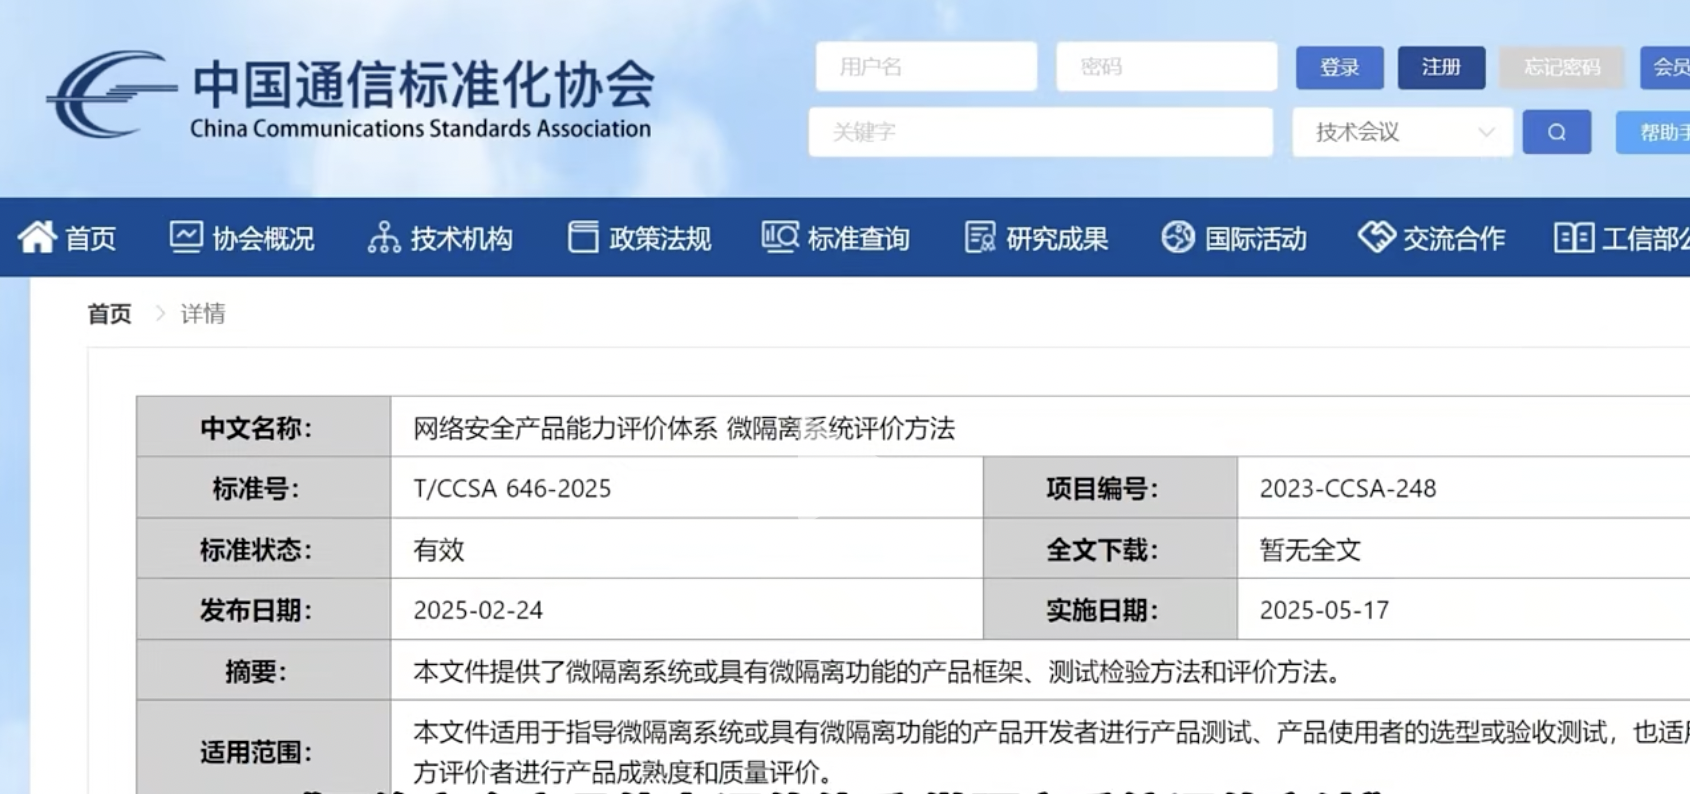Click the 实施日期 label cell
The width and height of the screenshot is (1690, 794).
(x=1110, y=609)
